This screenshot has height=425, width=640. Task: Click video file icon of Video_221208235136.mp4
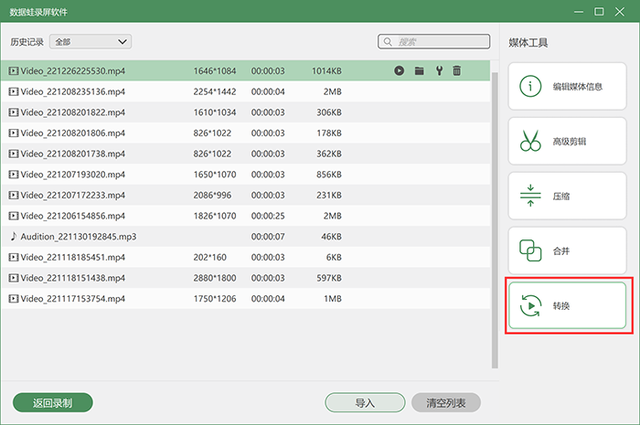(x=13, y=91)
